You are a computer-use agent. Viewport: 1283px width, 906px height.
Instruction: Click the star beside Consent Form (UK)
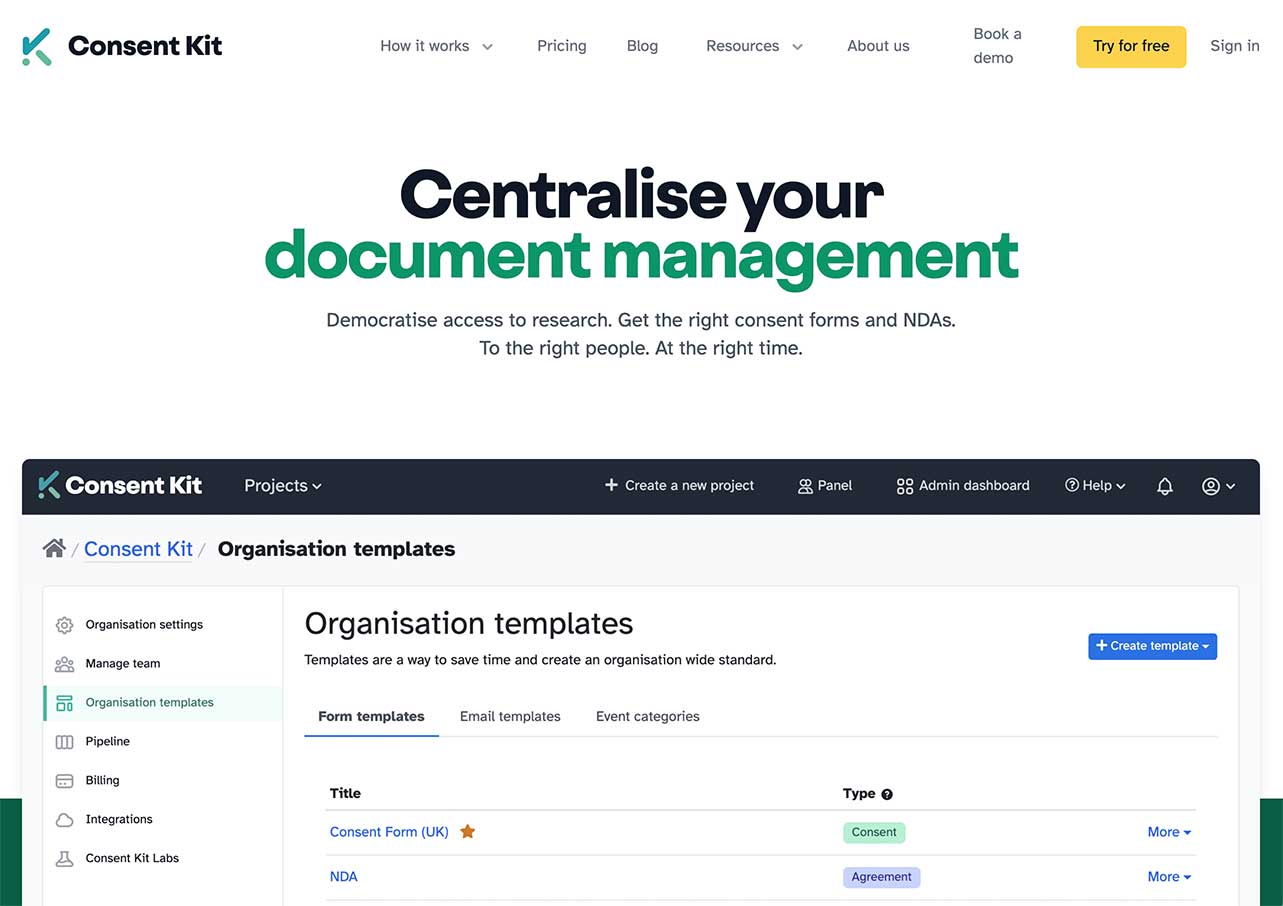(467, 831)
